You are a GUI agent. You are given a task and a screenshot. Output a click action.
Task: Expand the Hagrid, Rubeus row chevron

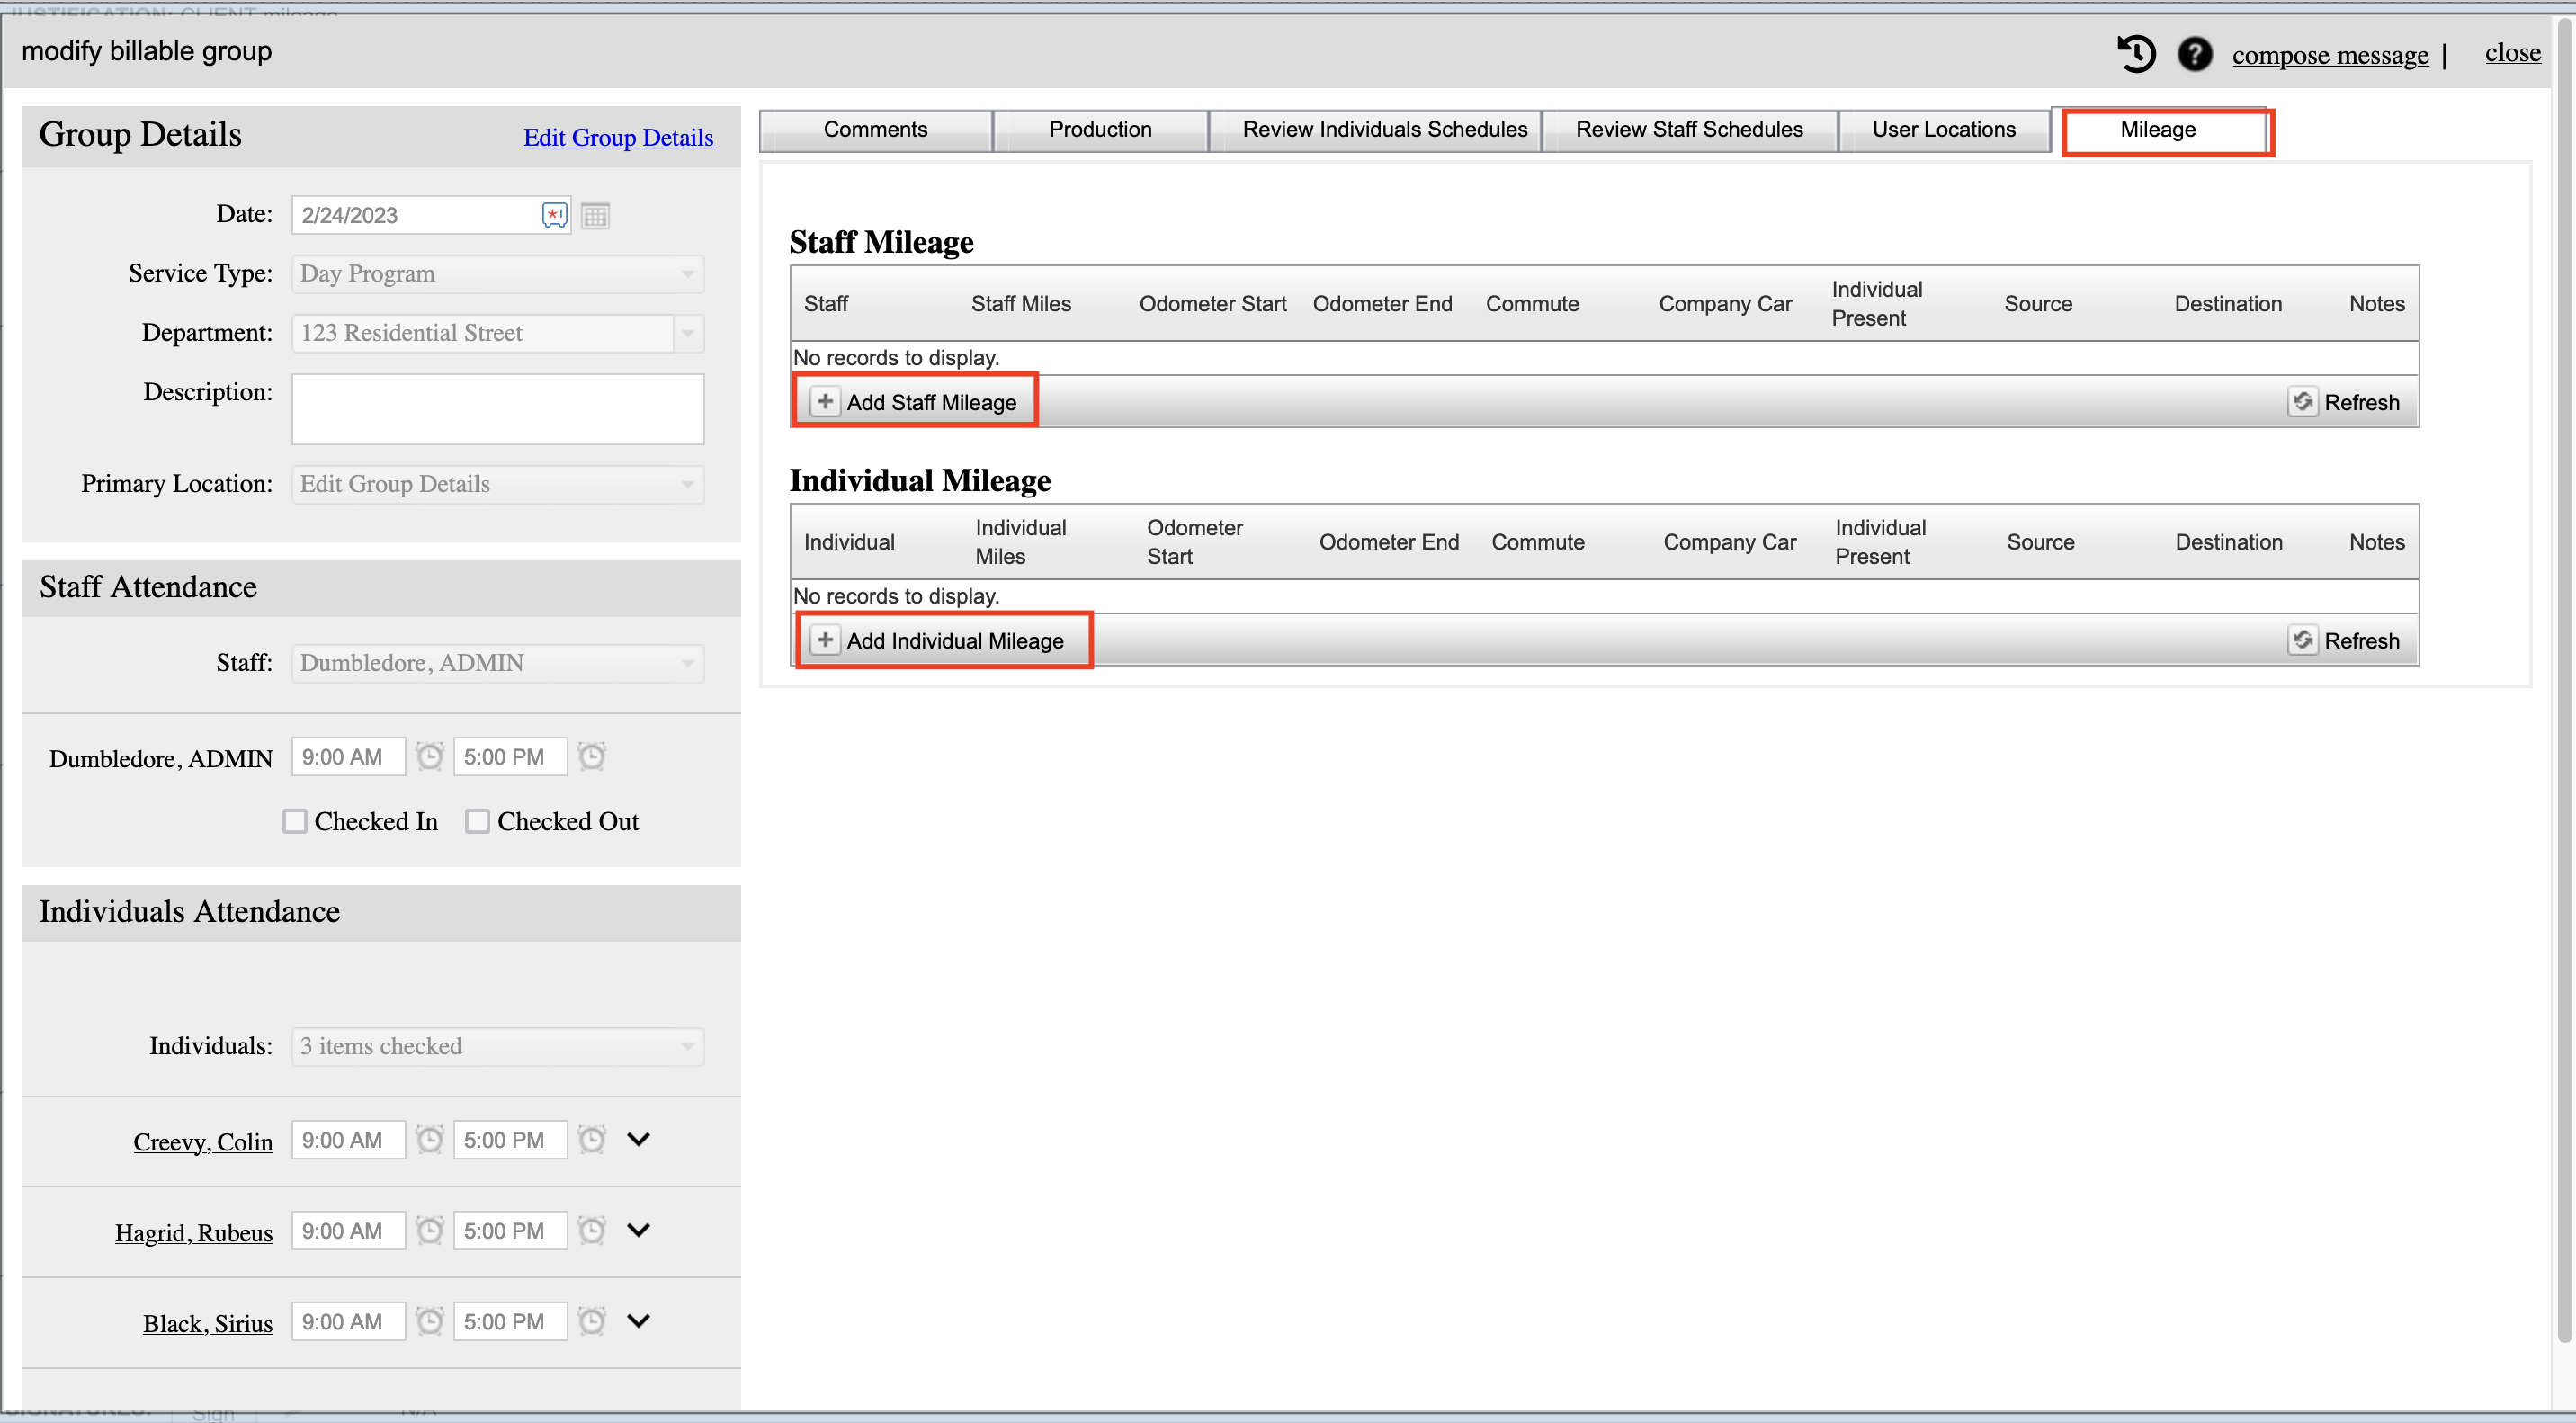pyautogui.click(x=638, y=1230)
